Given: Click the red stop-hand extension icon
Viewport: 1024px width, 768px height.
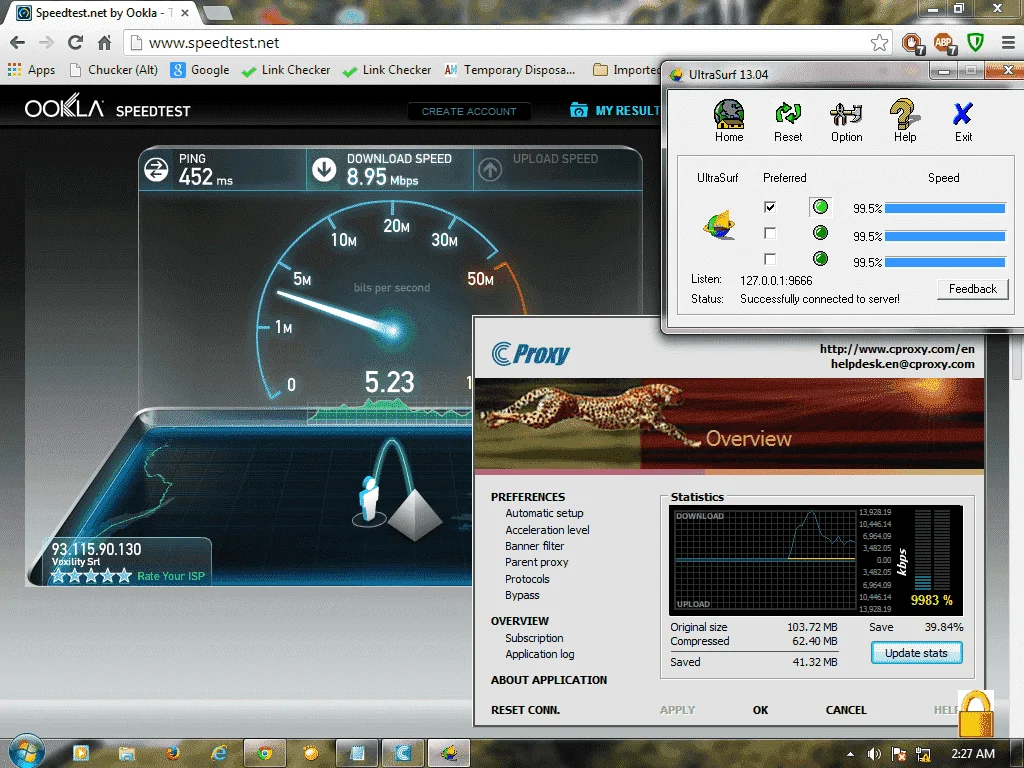Looking at the screenshot, I should pyautogui.click(x=912, y=43).
